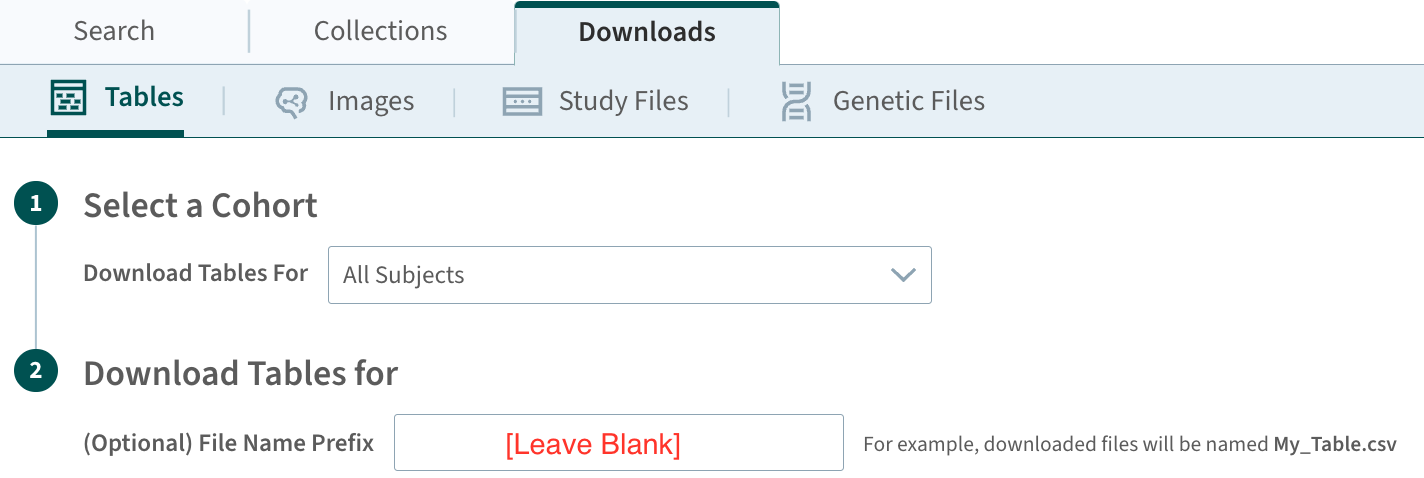Select the Tables sub-tab label

145,98
